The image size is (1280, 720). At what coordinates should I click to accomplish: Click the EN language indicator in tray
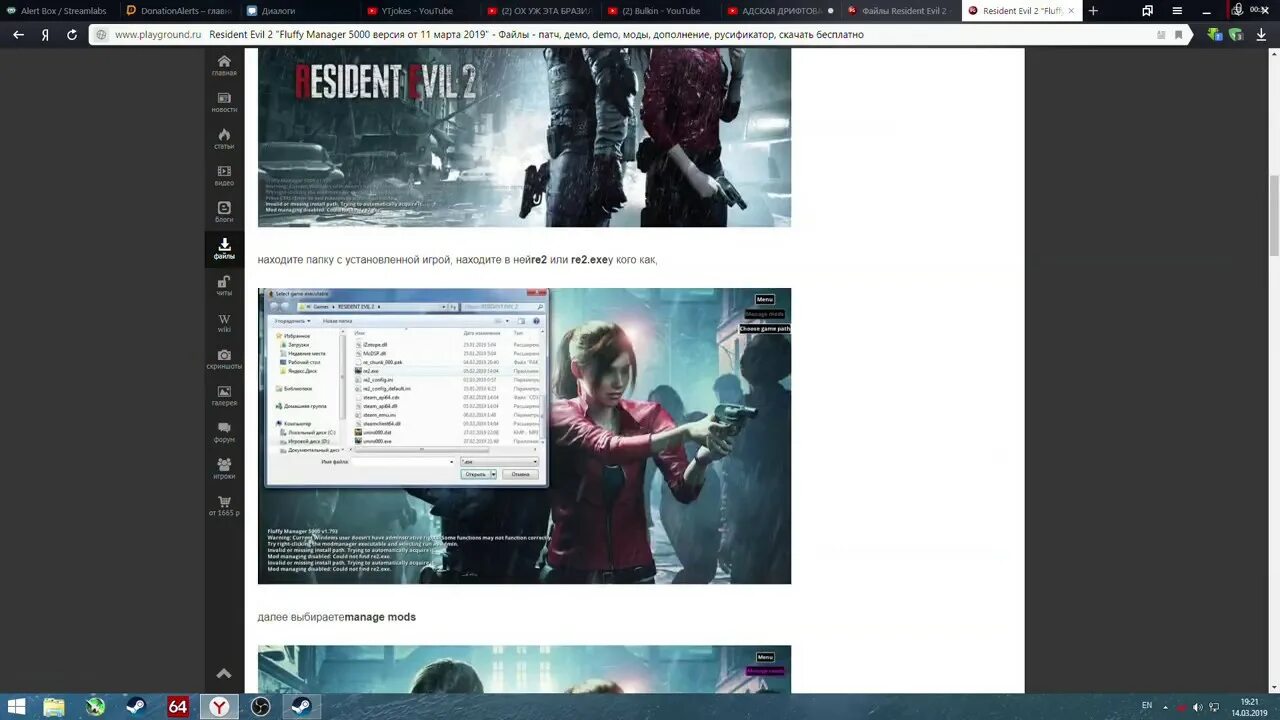click(x=1147, y=707)
